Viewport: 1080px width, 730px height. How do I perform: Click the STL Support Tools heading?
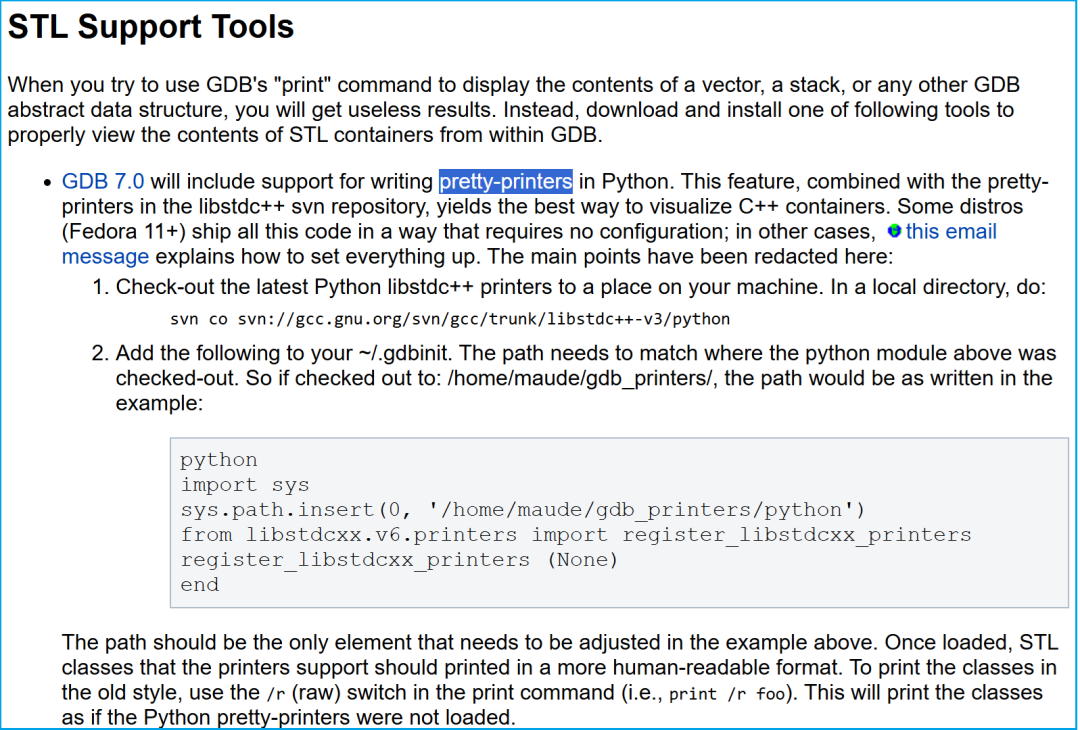151,27
